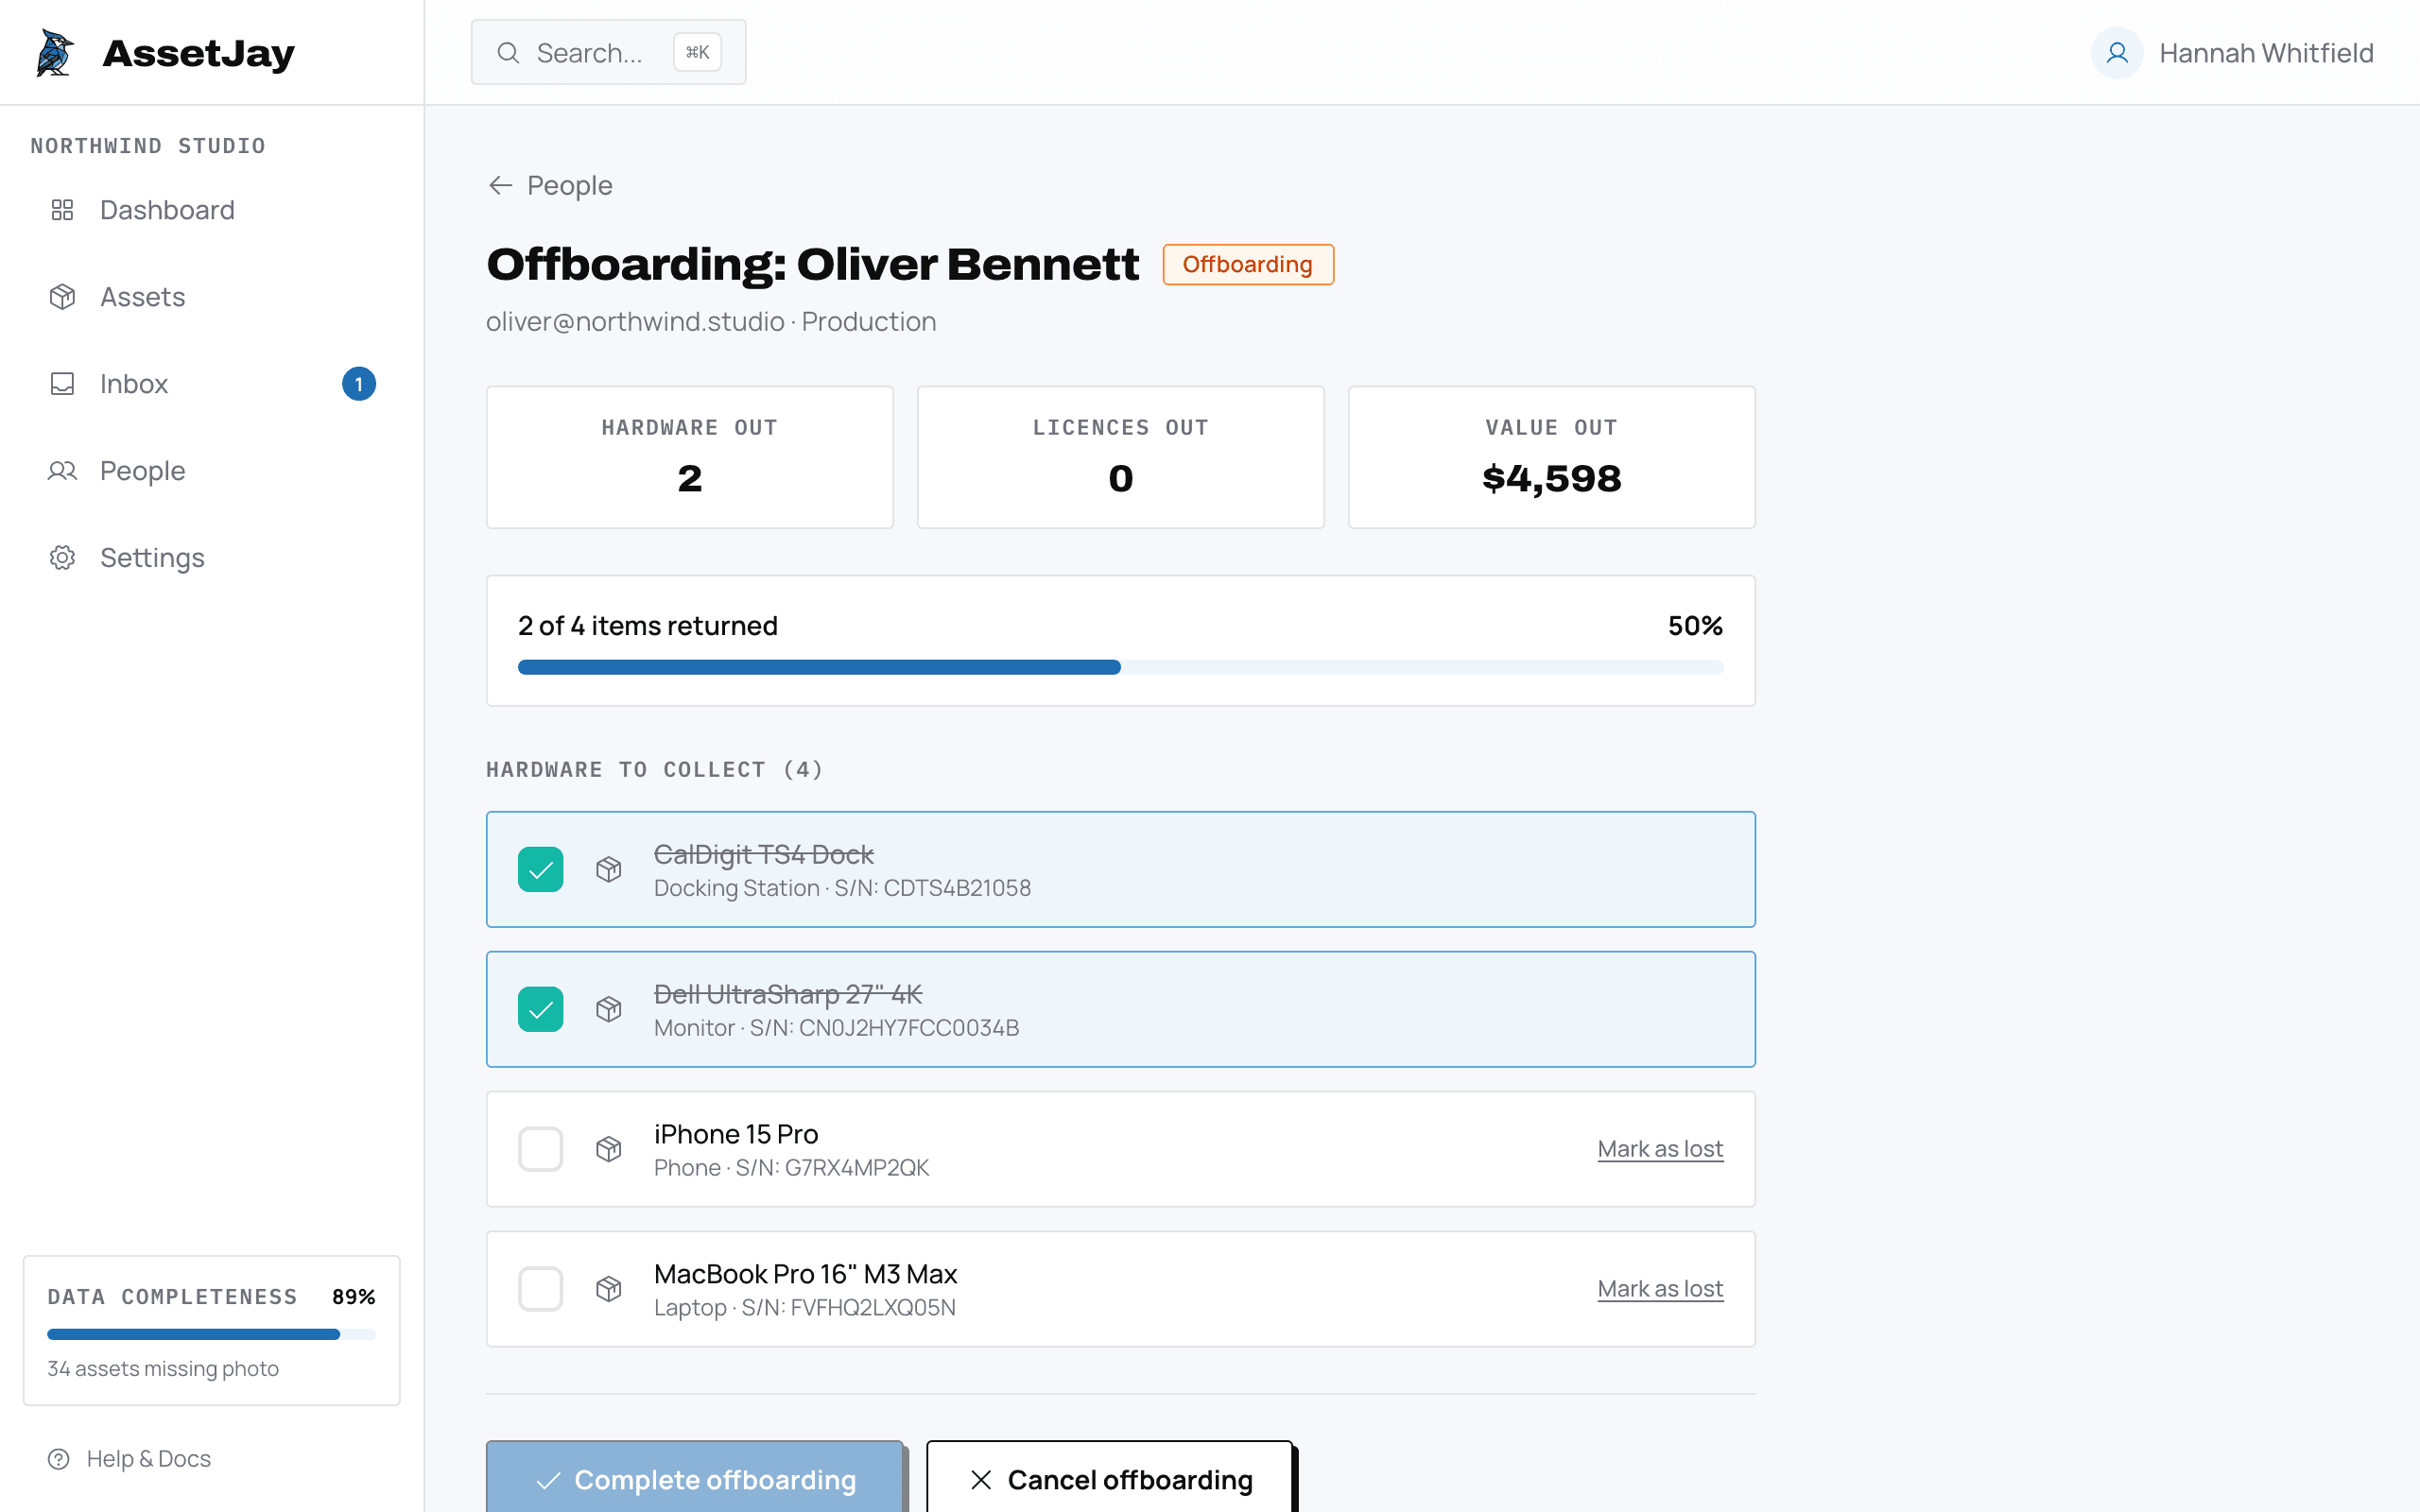Go to Assets in the sidebar
Screen dimensions: 2420x1512
click(212, 297)
